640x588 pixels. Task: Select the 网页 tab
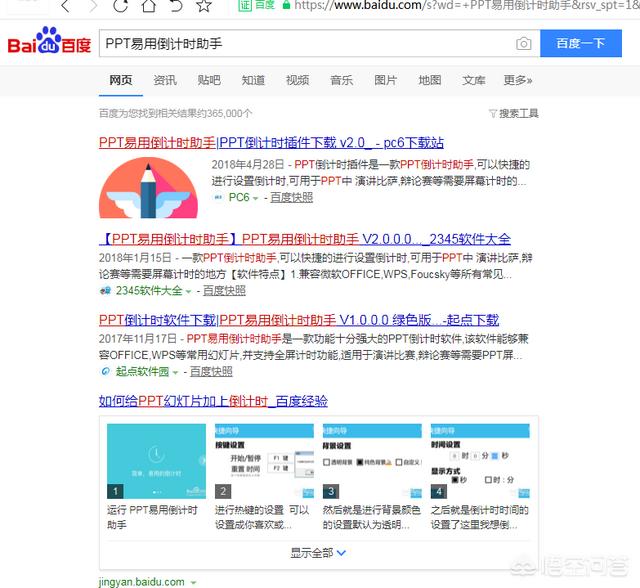[121, 80]
